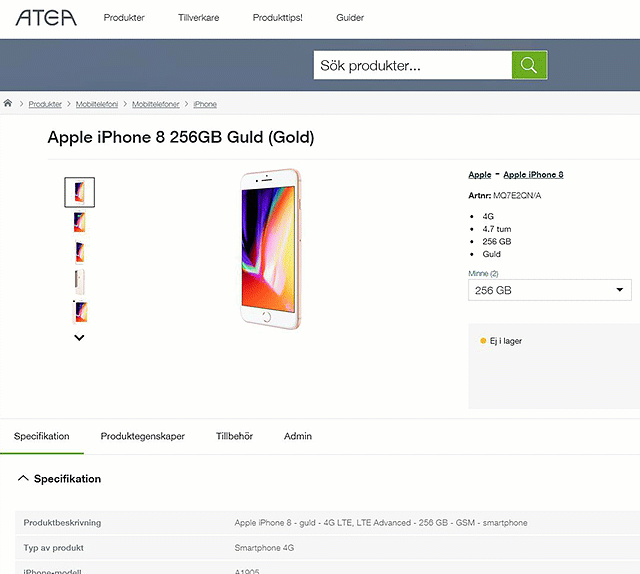Select the first product thumbnail
Image resolution: width=640 pixels, height=574 pixels.
pyautogui.click(x=80, y=192)
